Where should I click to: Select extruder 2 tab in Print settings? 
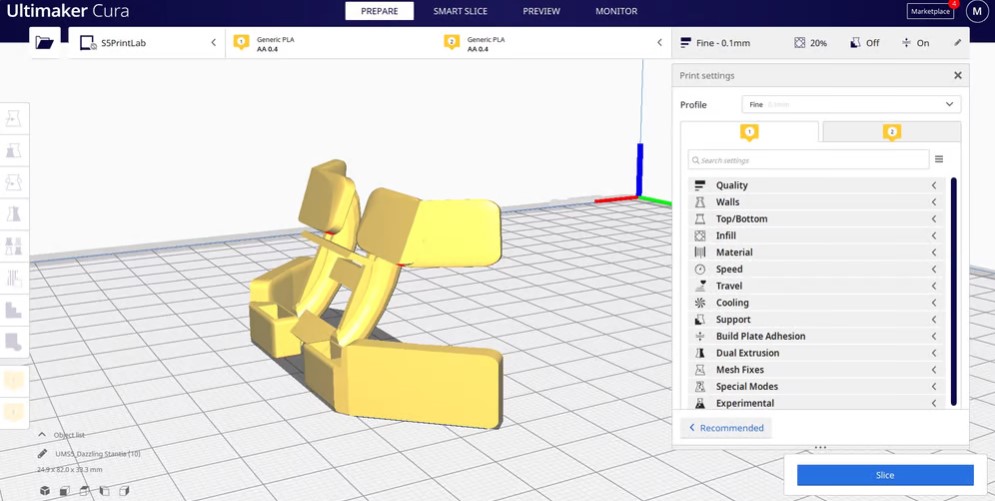[x=892, y=132]
